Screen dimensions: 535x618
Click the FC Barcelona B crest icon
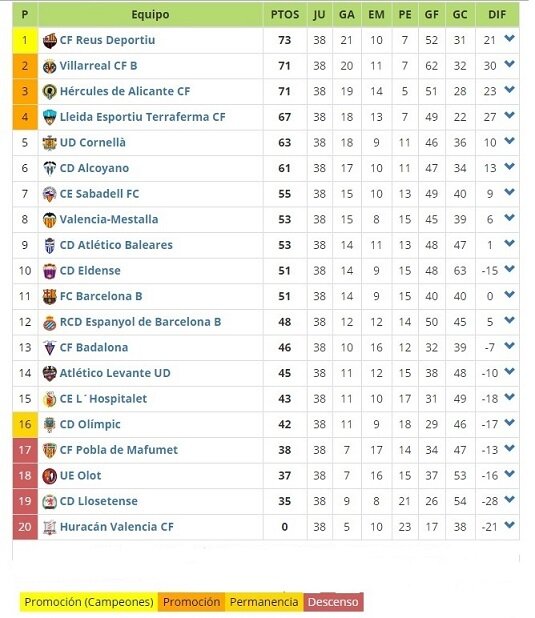click(49, 296)
